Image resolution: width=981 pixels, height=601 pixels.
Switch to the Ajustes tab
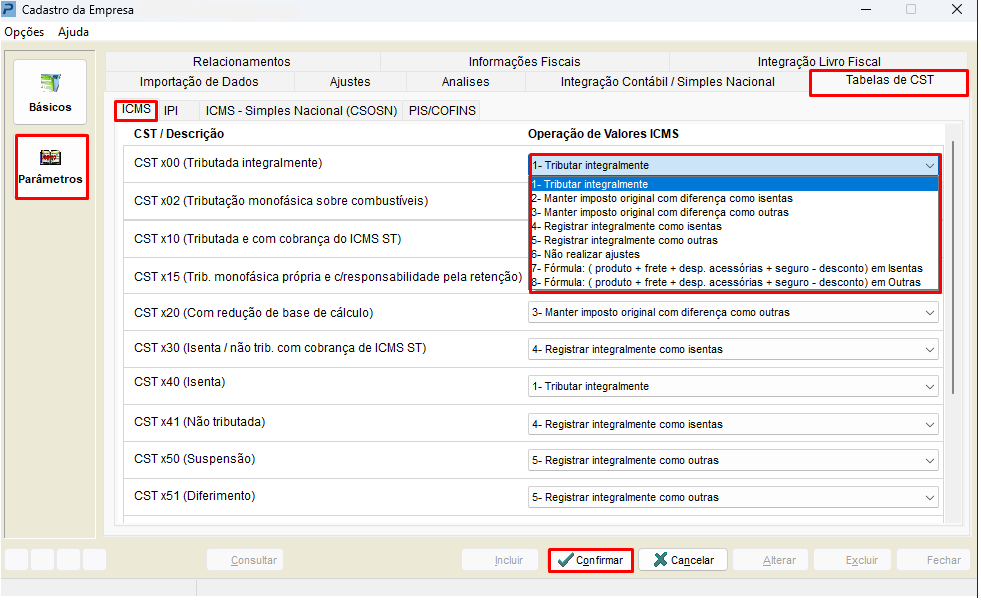(x=350, y=81)
